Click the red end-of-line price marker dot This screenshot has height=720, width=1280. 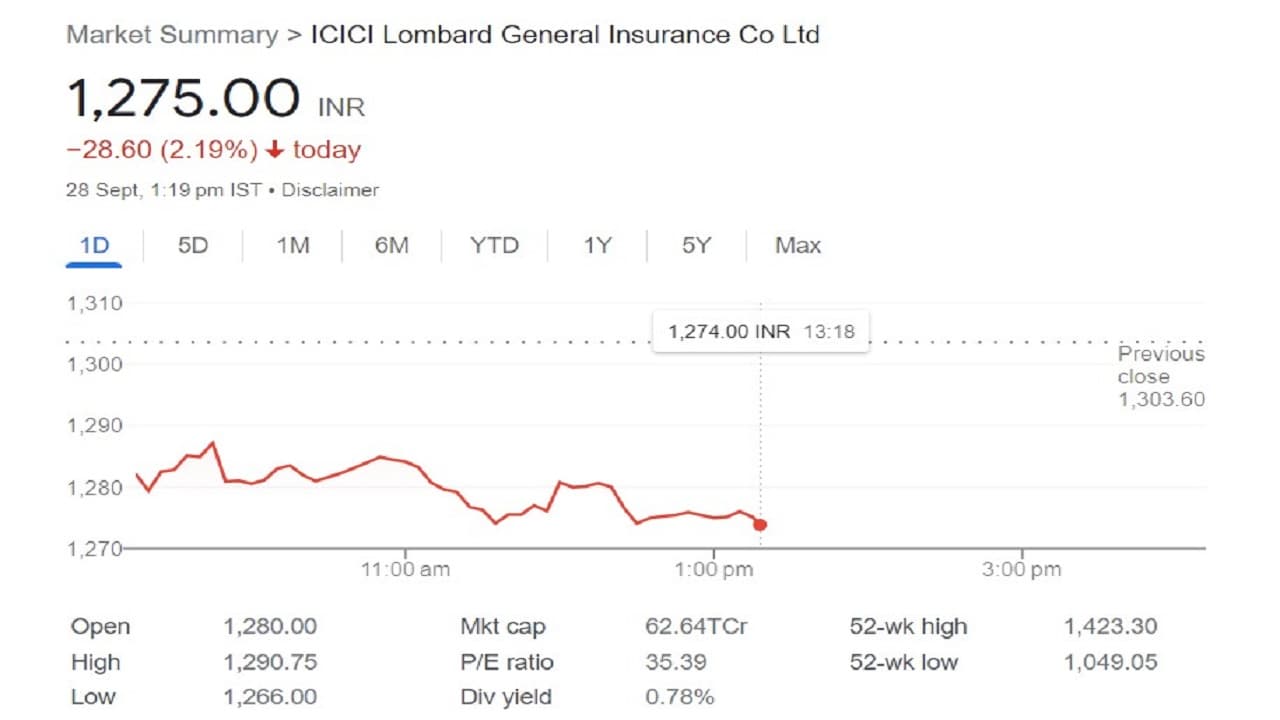[x=760, y=525]
